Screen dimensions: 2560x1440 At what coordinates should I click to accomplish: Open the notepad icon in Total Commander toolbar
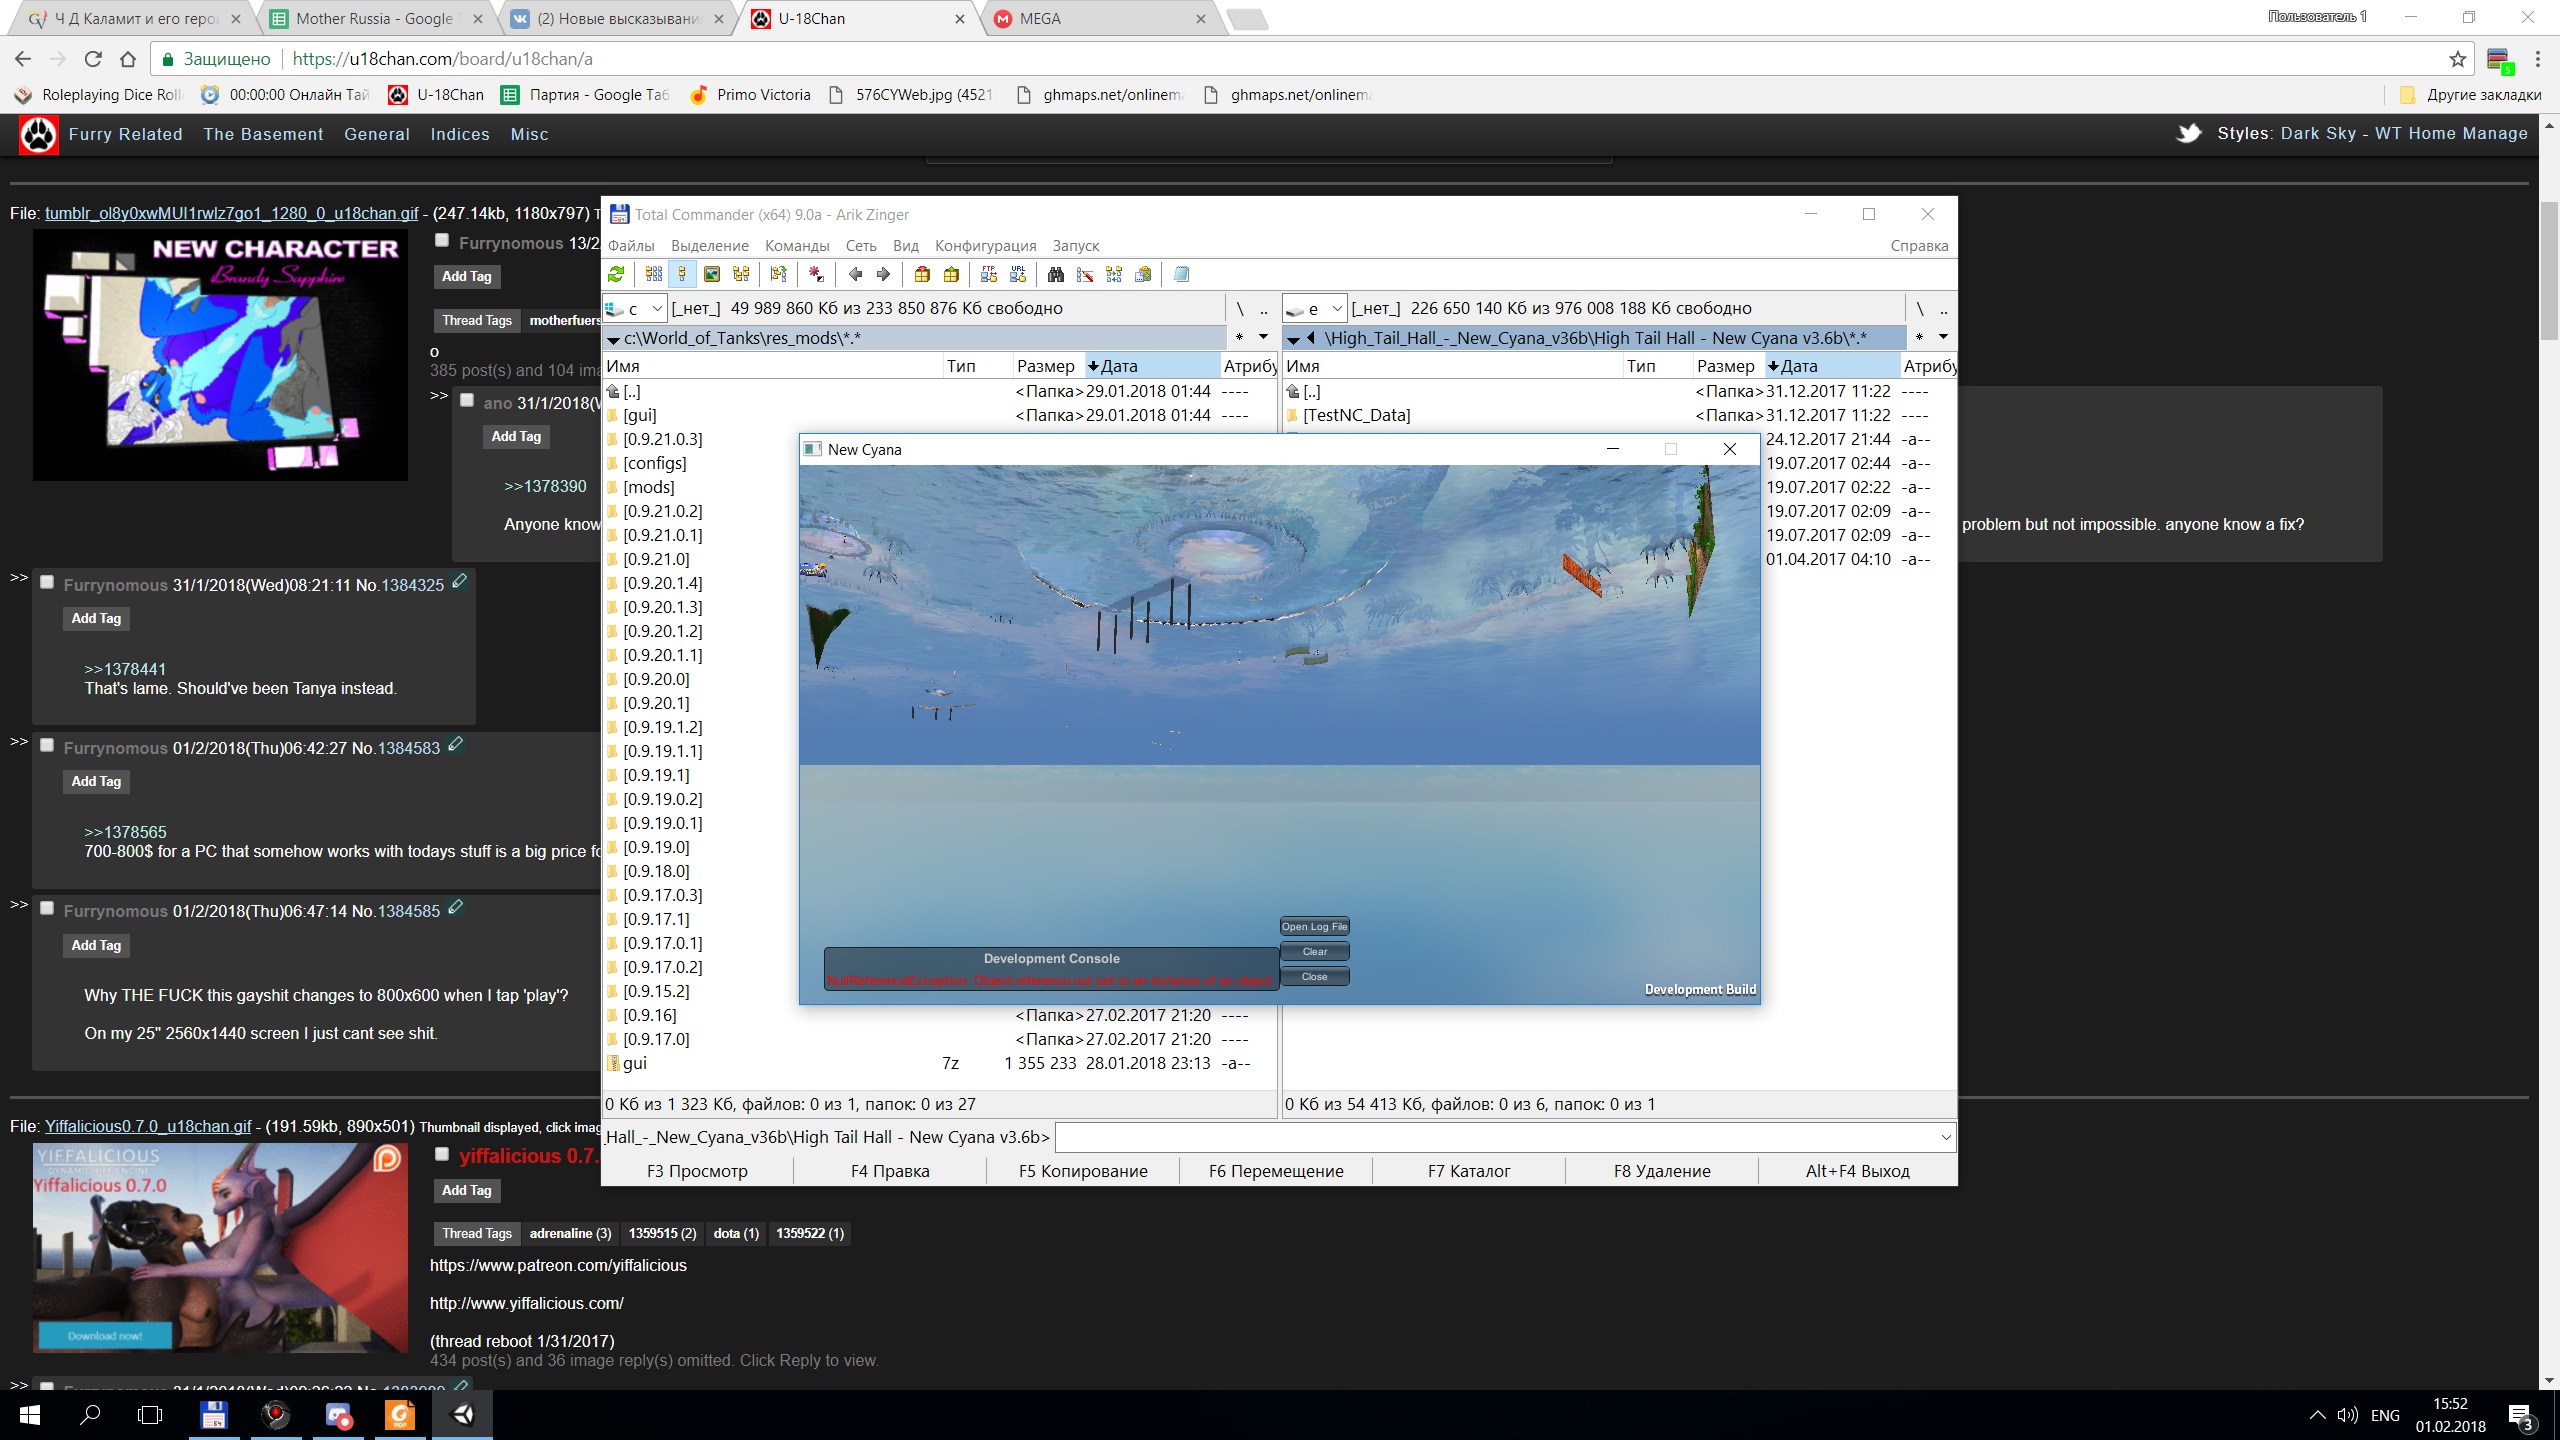1181,274
